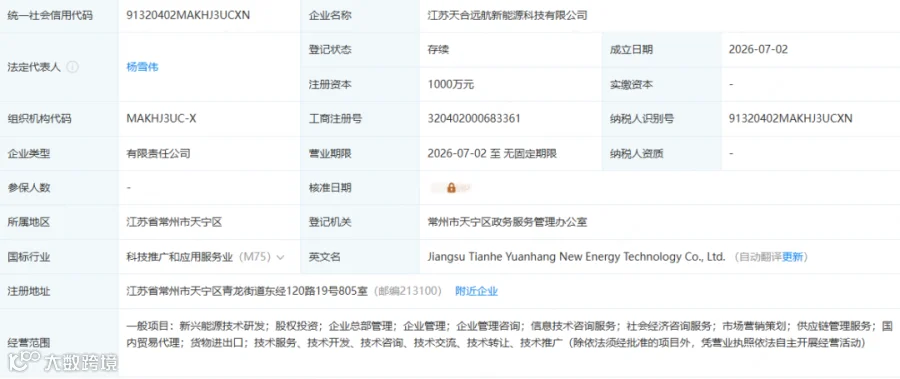The image size is (900, 379).
Task: Click the 有限责任公司 enterprise type value
Action: coord(158,153)
